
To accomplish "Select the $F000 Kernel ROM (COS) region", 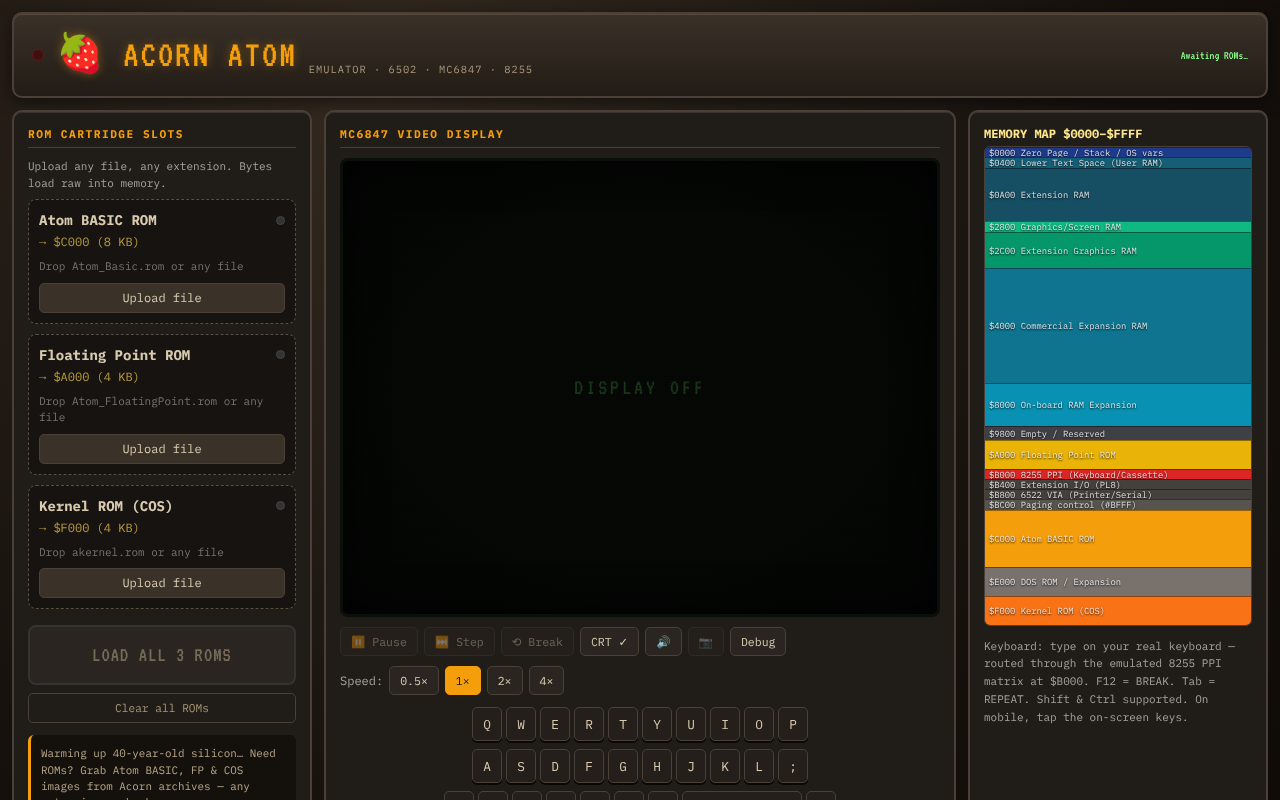I will pos(1118,611).
